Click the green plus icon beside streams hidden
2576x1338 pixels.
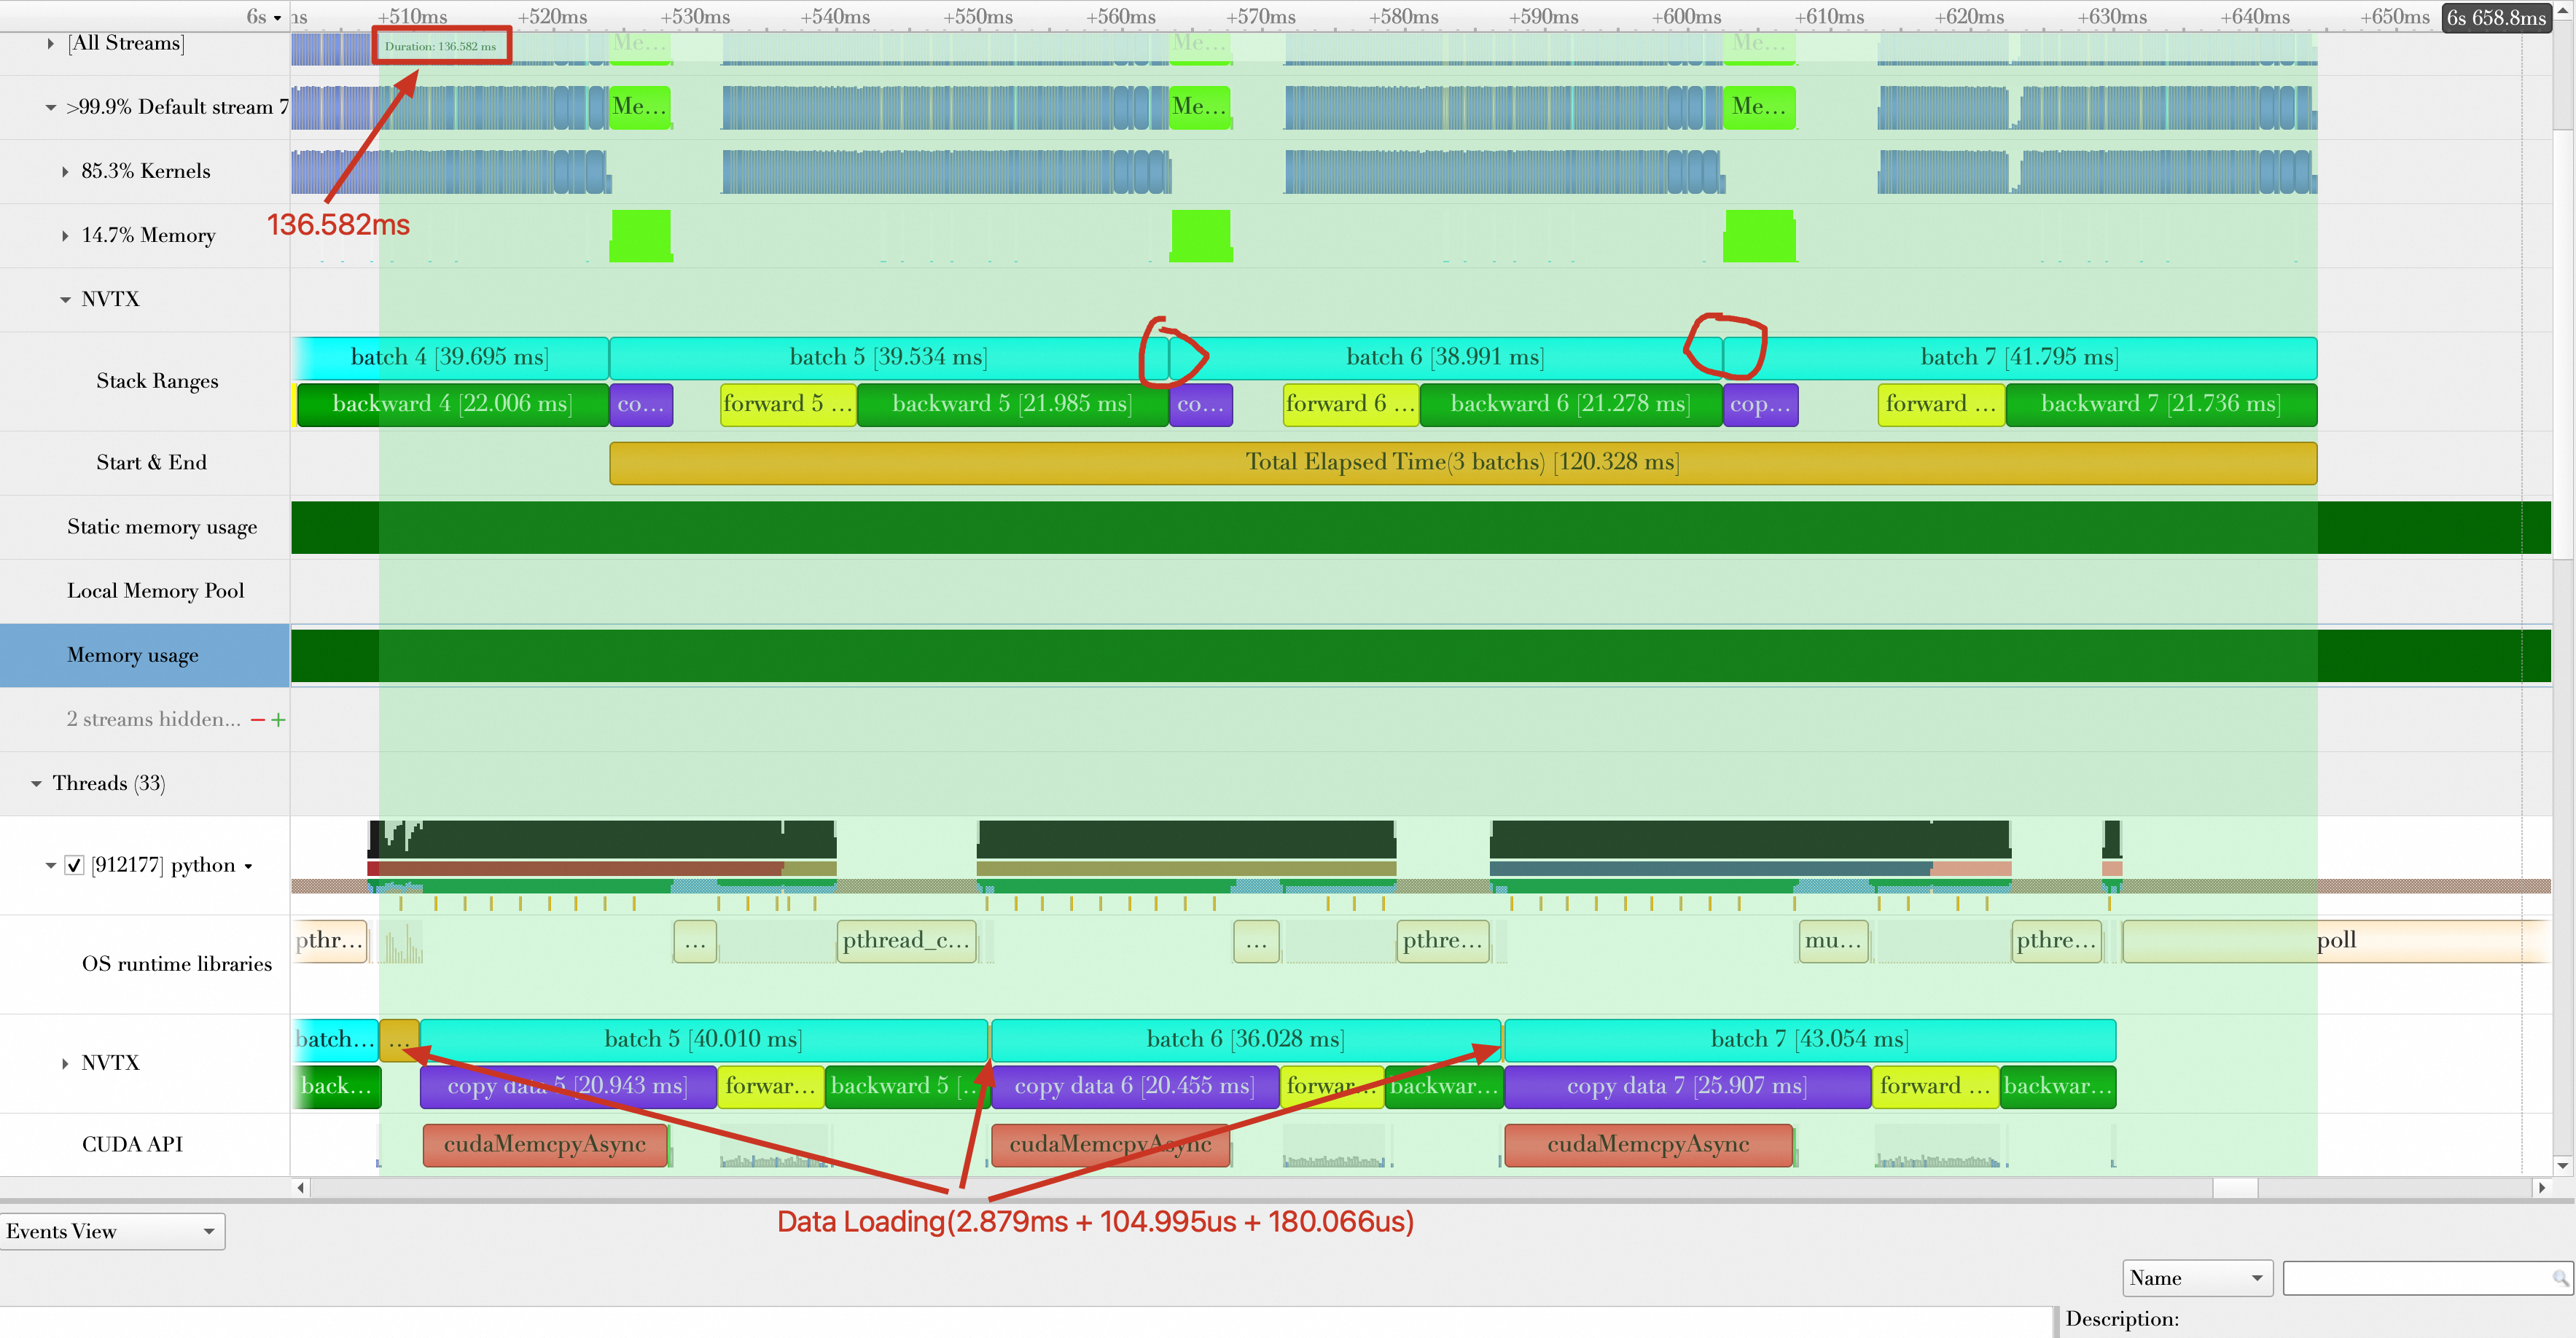click(x=278, y=720)
